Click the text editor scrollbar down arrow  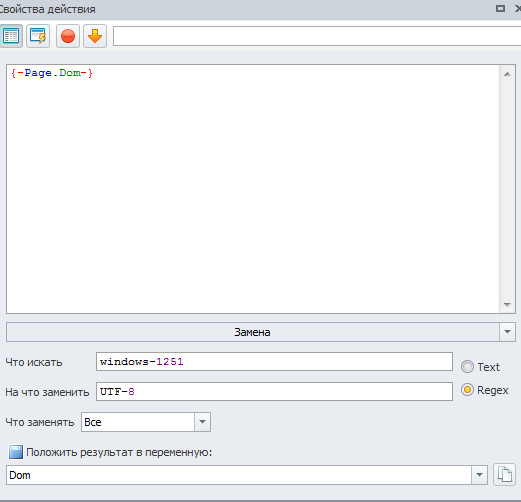pyautogui.click(x=507, y=305)
